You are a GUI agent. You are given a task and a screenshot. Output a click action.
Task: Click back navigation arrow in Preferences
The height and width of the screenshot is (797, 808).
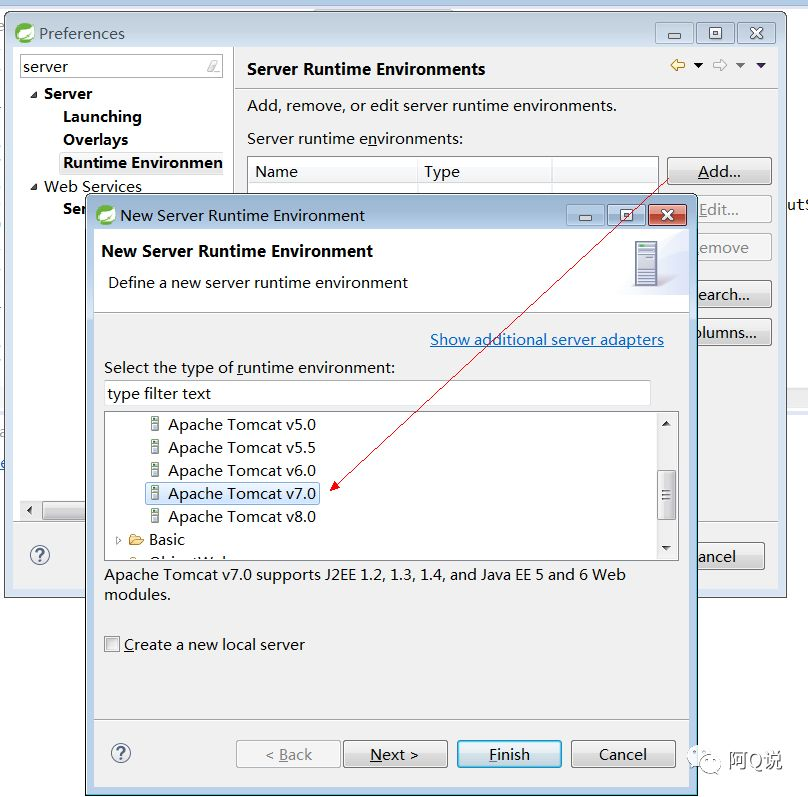tap(678, 65)
